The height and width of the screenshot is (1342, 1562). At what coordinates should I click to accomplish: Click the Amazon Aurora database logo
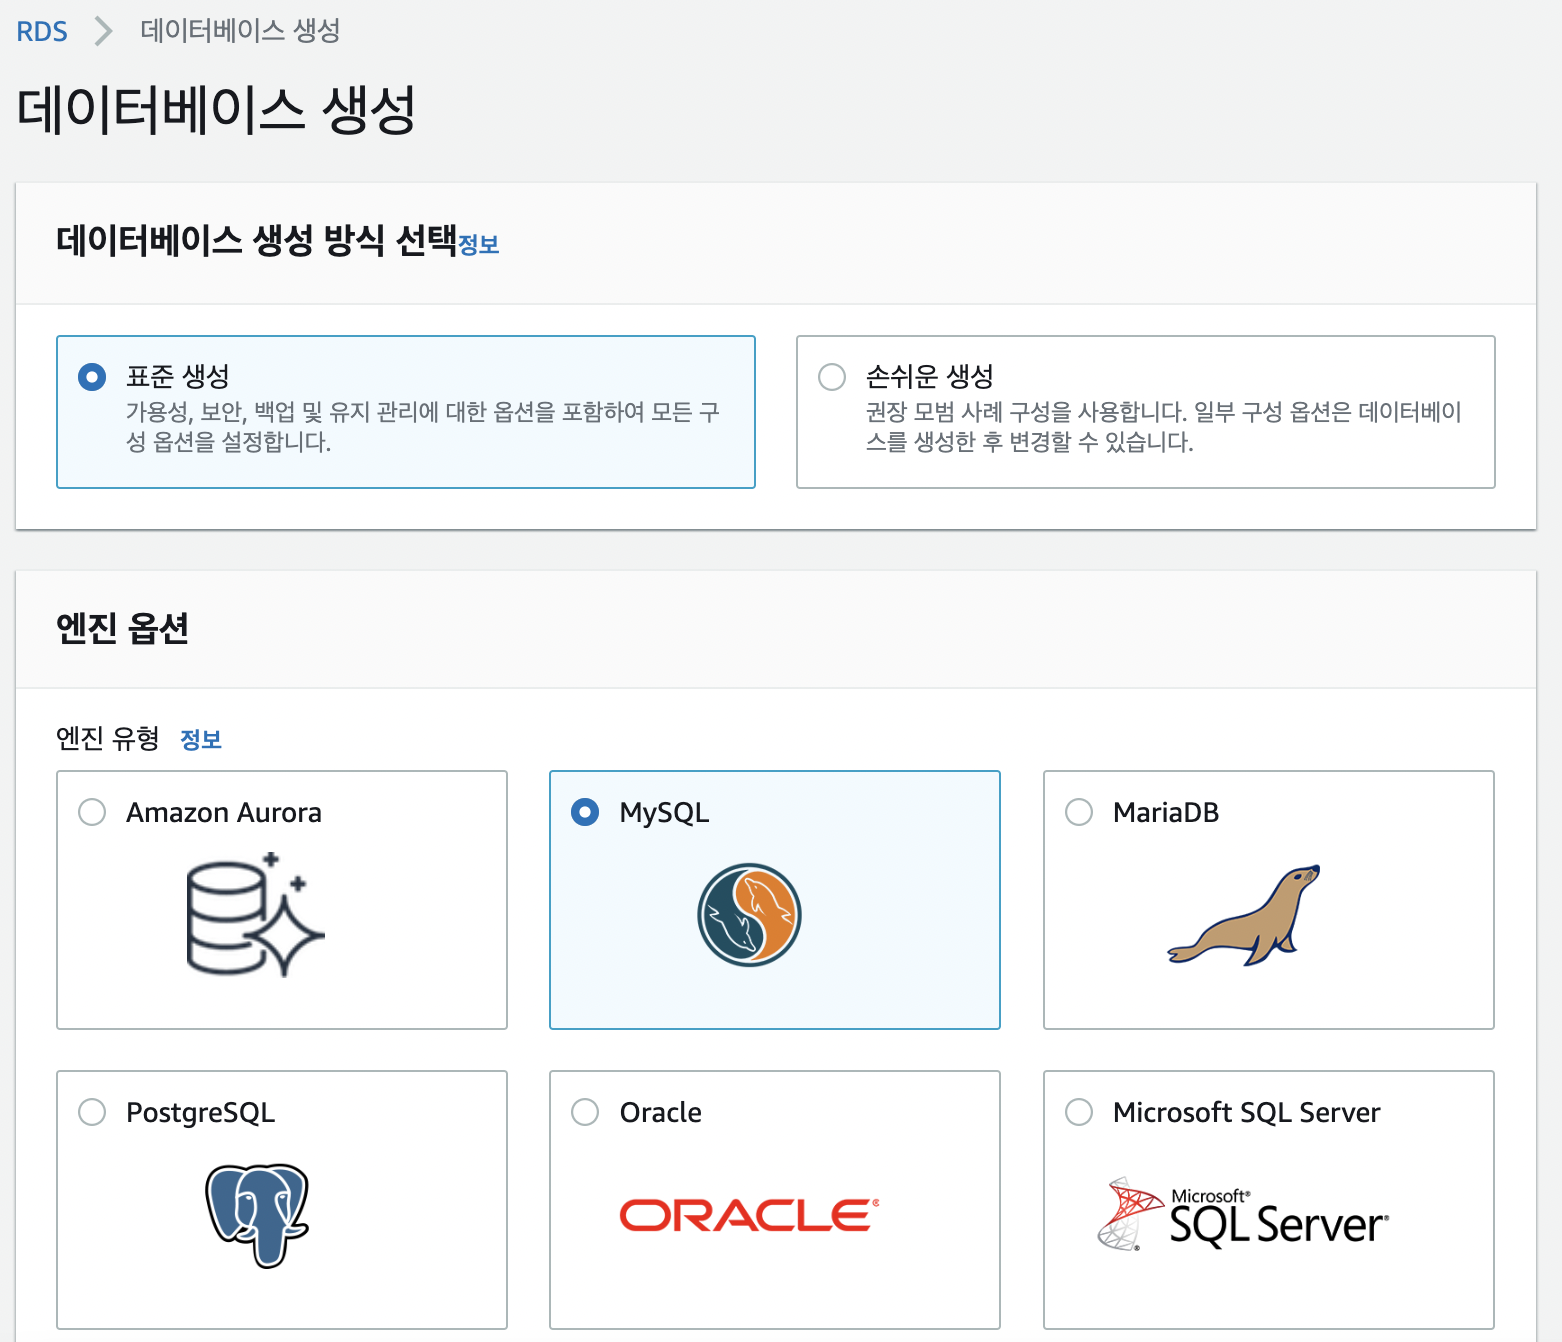pyautogui.click(x=256, y=914)
